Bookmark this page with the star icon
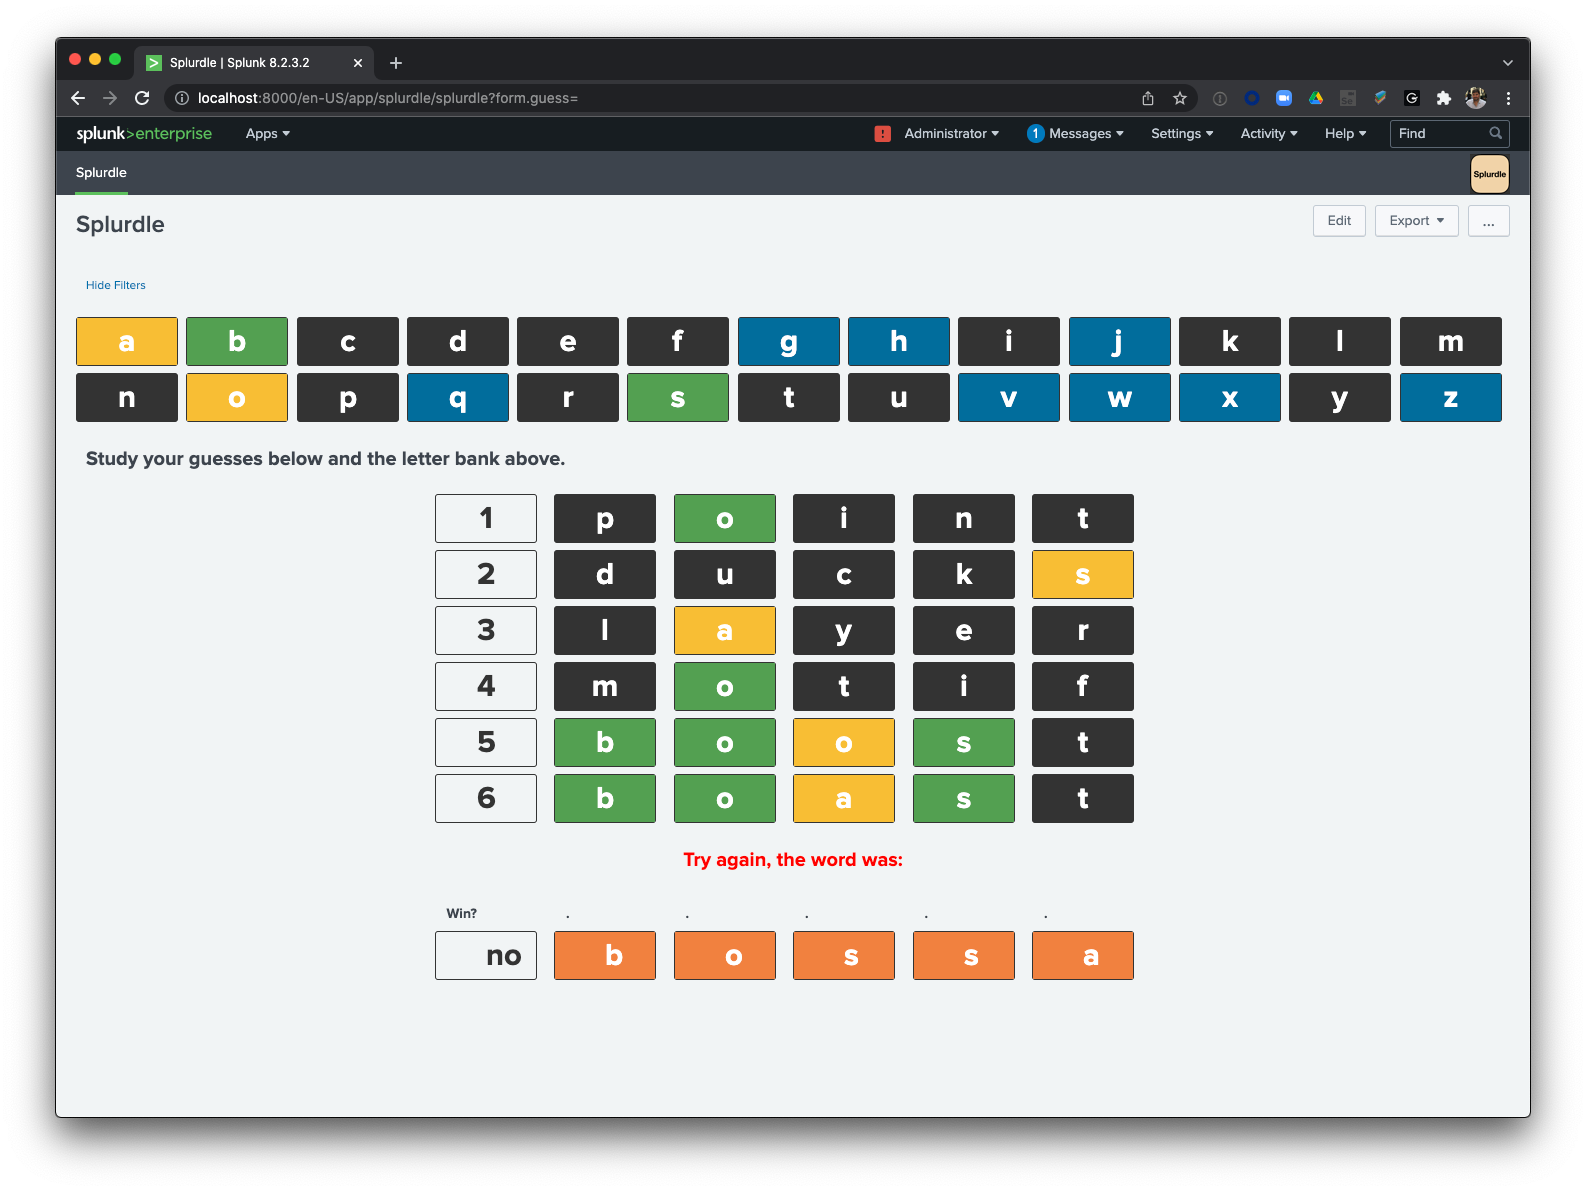The width and height of the screenshot is (1586, 1191). [x=1180, y=98]
